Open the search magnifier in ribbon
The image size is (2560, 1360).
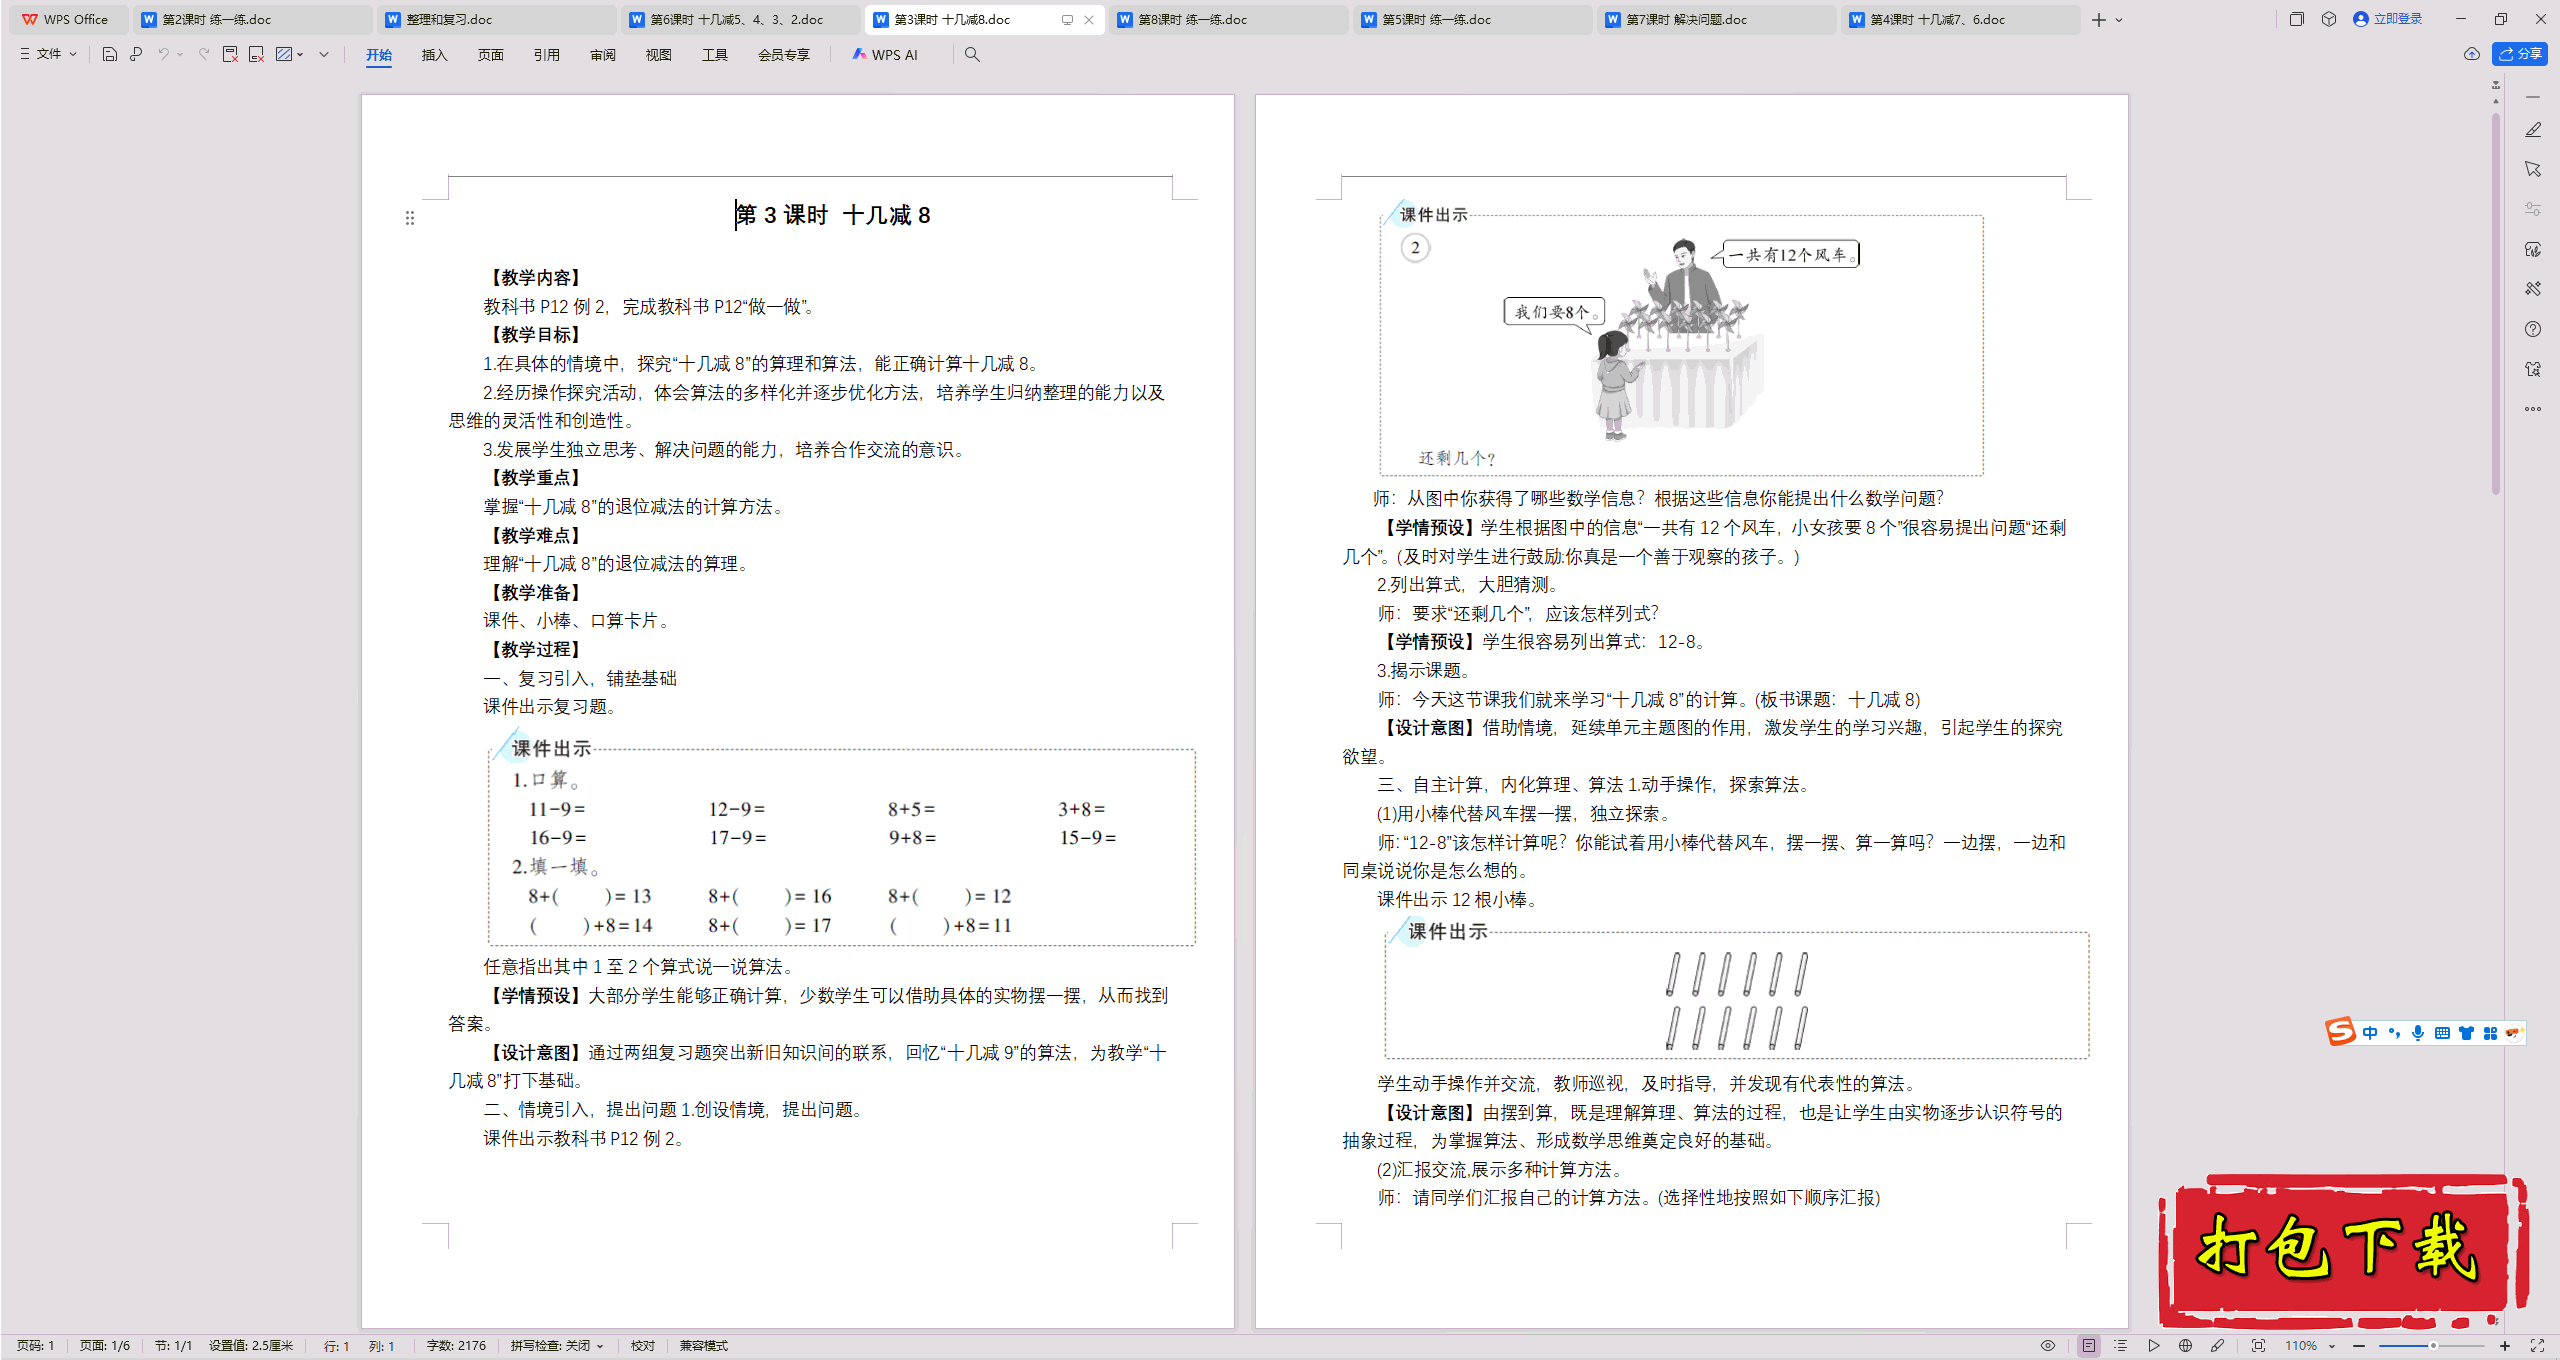[x=972, y=55]
